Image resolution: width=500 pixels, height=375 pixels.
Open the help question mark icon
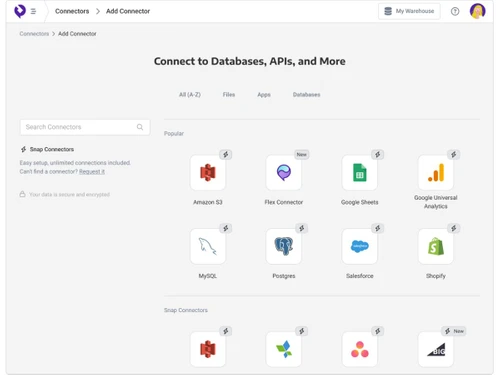(455, 11)
